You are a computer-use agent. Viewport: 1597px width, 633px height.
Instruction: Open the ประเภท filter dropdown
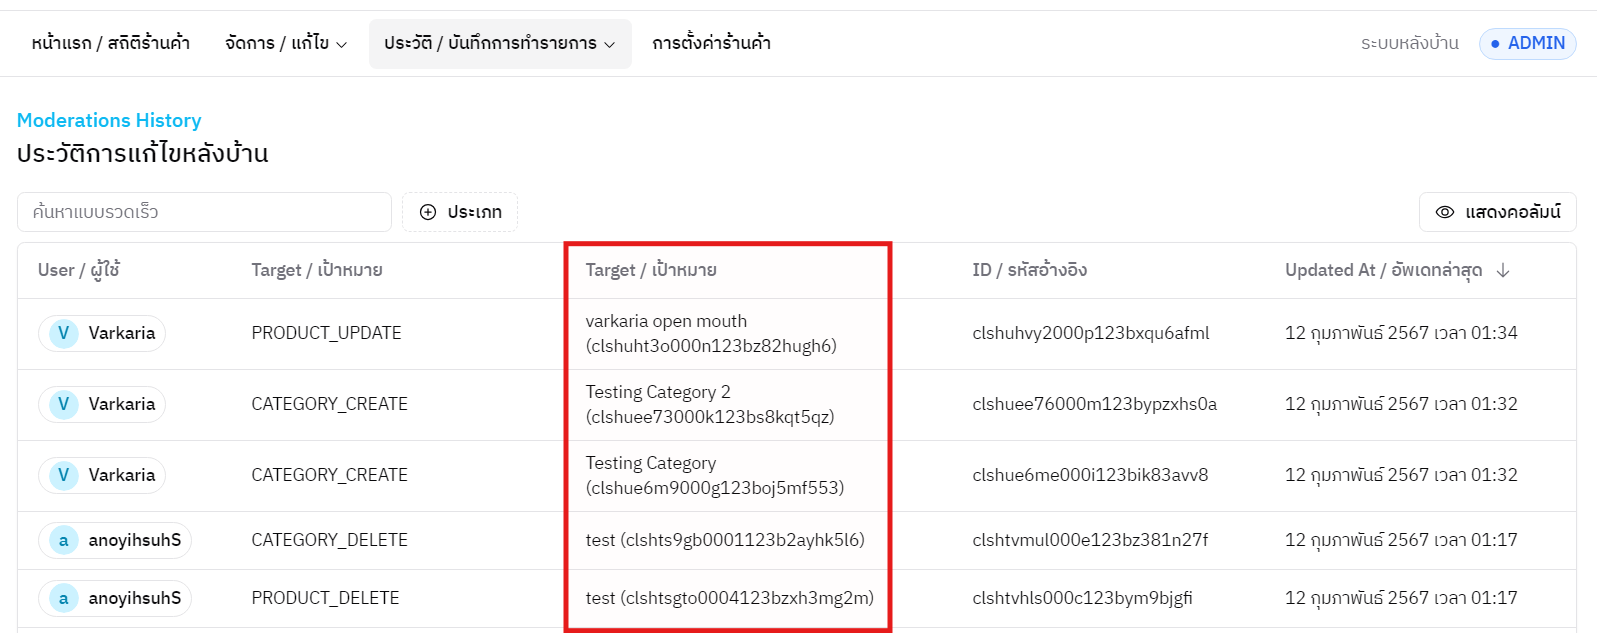460,212
